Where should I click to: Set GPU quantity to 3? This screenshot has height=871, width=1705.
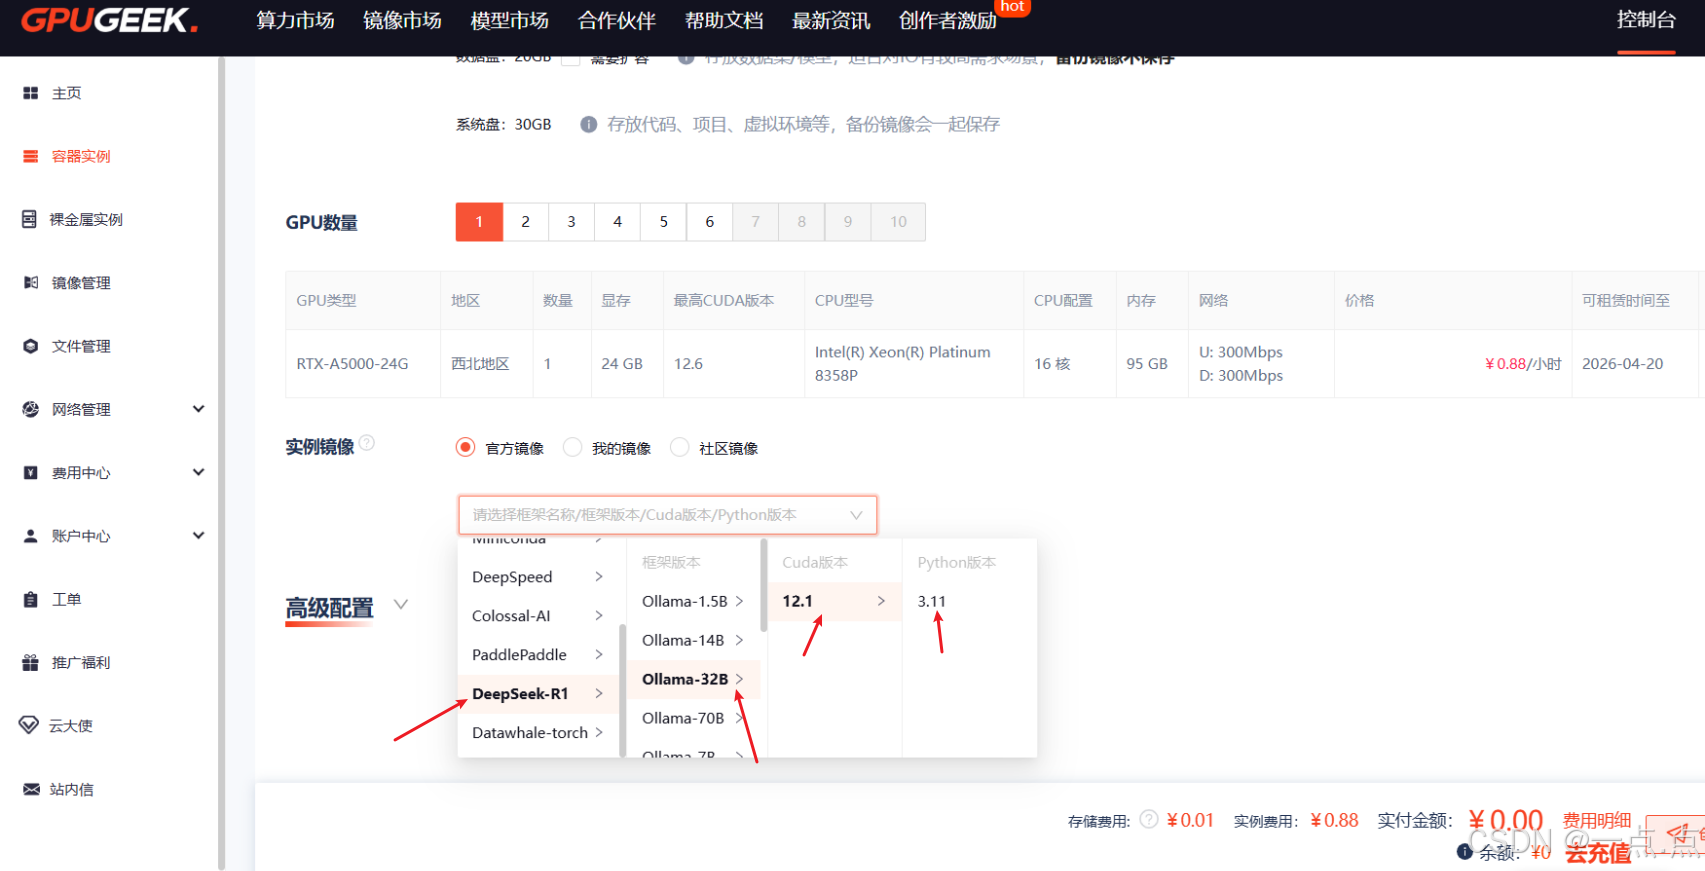click(x=571, y=222)
